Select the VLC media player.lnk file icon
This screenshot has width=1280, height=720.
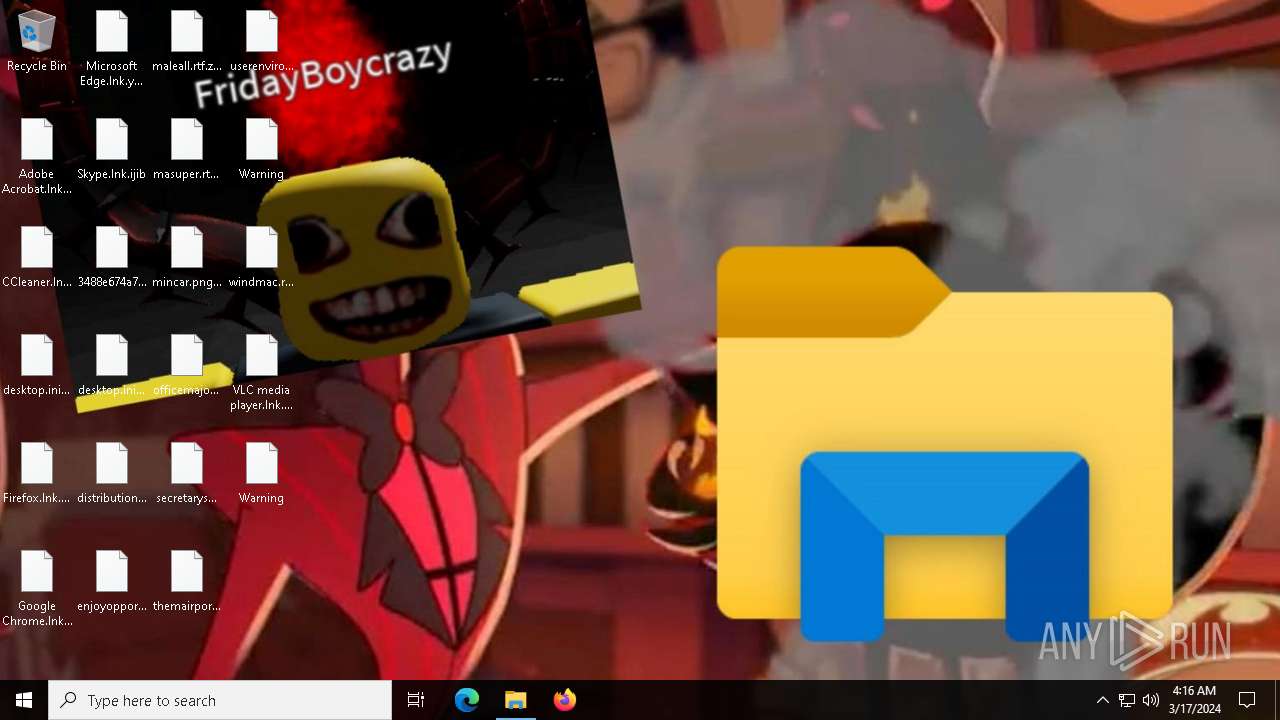(262, 373)
